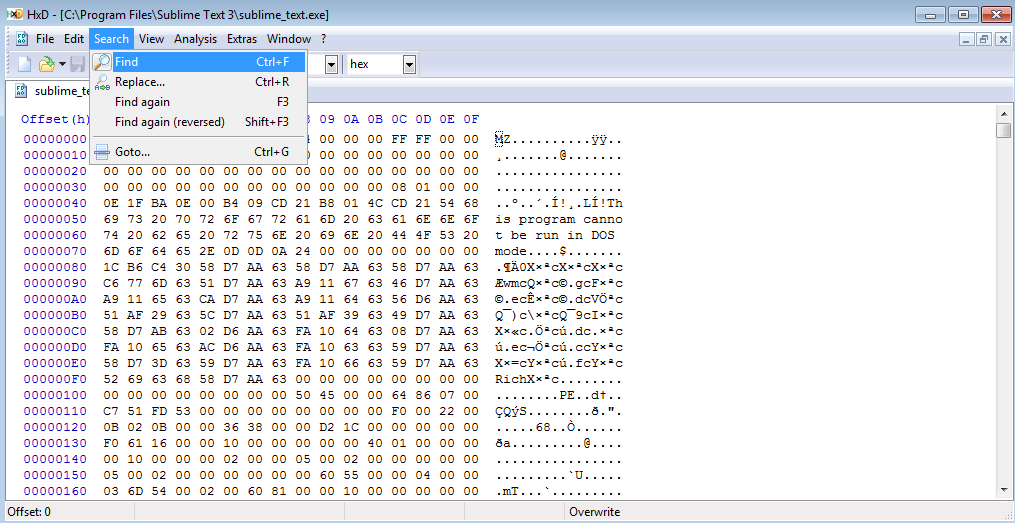The width and height of the screenshot is (1015, 523).
Task: Click offset row 00000040
Action: point(55,203)
